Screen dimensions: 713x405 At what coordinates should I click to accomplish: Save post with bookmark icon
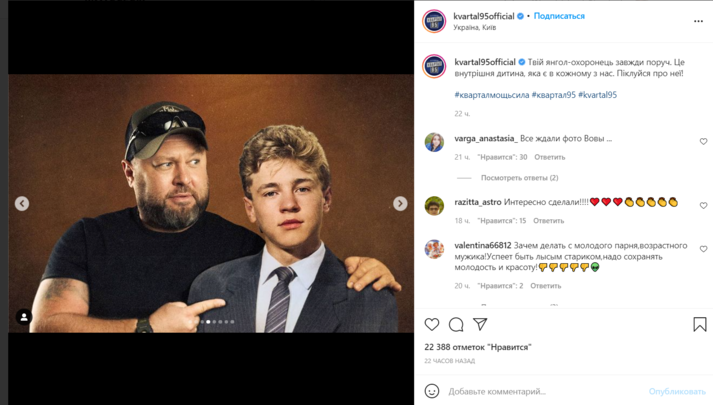tap(699, 324)
